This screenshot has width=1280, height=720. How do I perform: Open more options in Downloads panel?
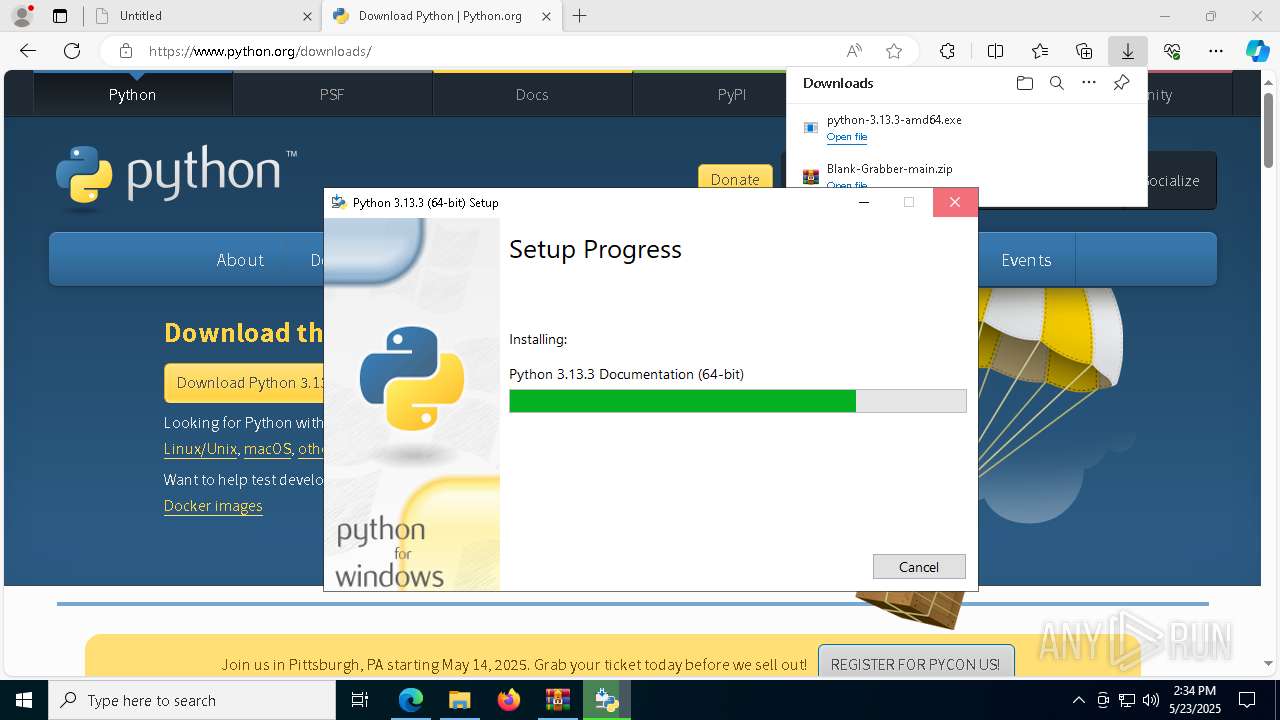click(x=1089, y=83)
